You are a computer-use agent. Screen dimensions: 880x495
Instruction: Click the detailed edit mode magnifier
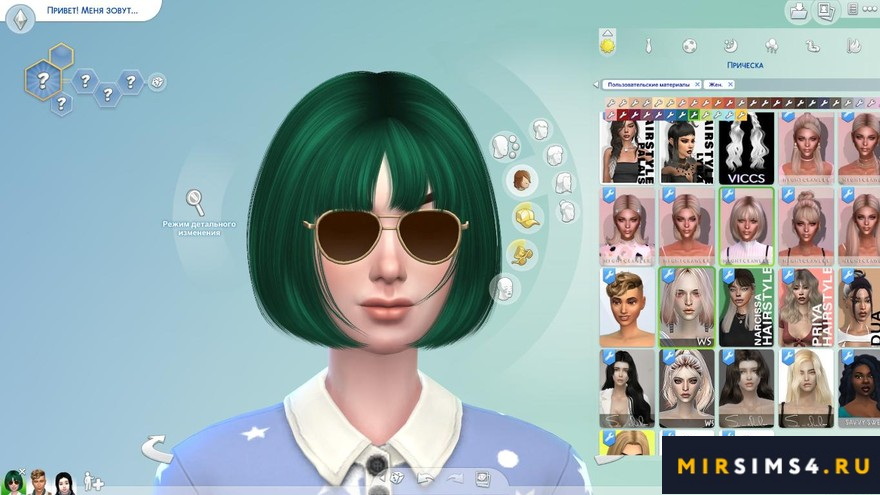(195, 202)
